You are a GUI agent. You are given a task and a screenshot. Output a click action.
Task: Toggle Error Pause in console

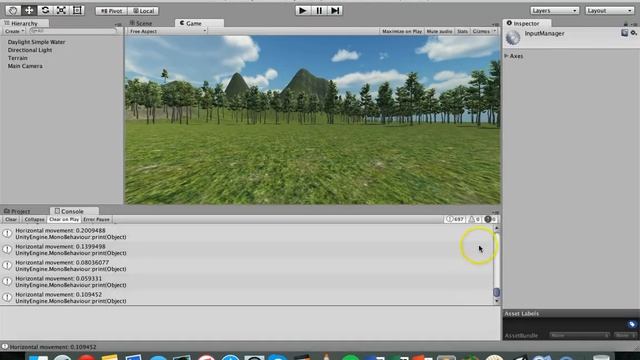pos(96,219)
